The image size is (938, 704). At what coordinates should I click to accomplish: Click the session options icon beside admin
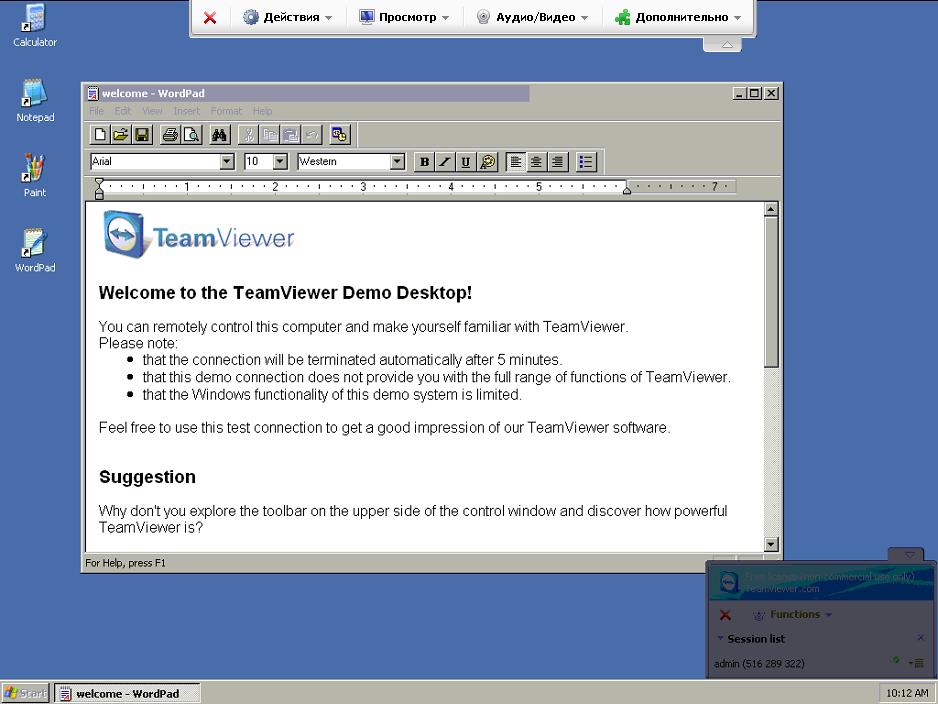coord(916,663)
